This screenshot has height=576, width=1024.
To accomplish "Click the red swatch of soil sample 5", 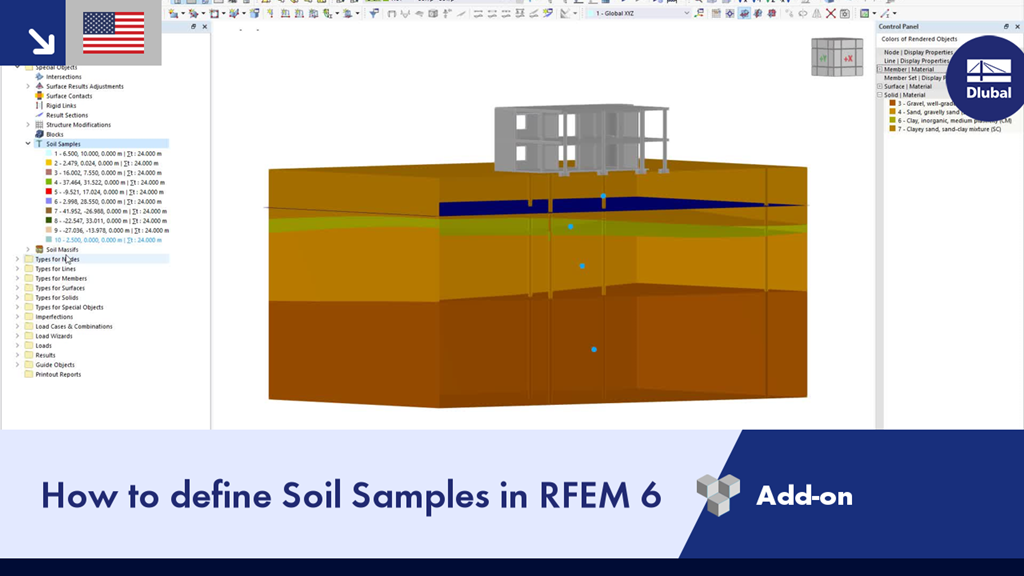I will coord(48,192).
